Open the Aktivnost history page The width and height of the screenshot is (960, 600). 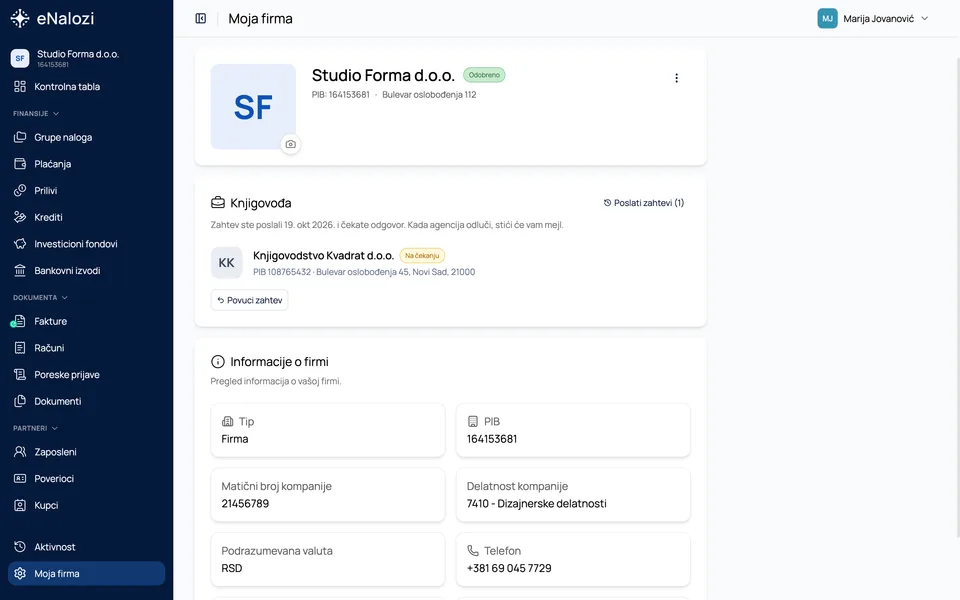point(86,547)
